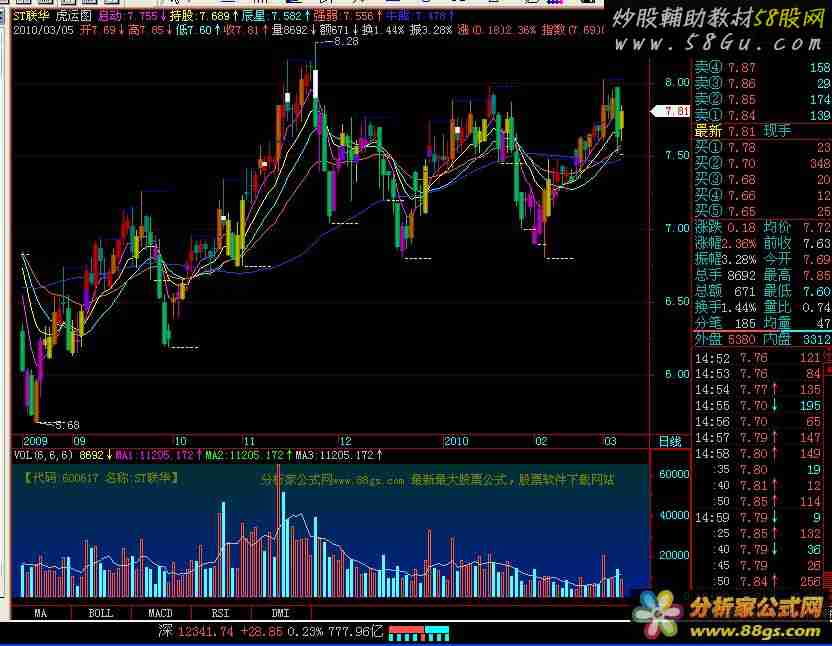Select the 14:58 tick trade row
The height and width of the screenshot is (646, 832).
point(759,454)
